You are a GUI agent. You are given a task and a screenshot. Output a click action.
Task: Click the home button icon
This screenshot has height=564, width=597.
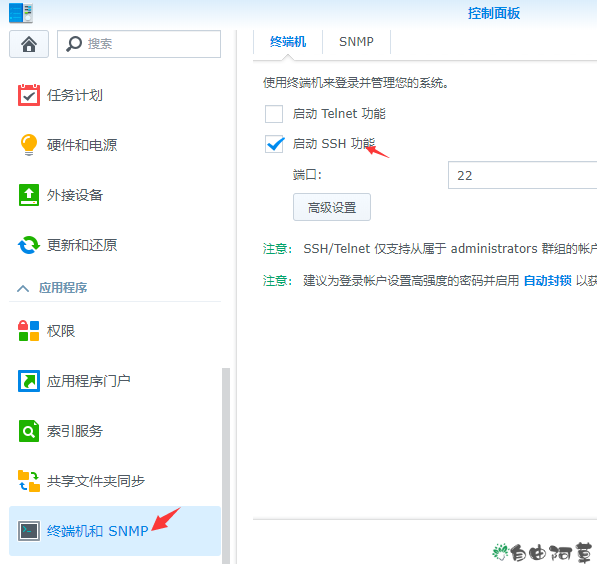click(x=29, y=44)
